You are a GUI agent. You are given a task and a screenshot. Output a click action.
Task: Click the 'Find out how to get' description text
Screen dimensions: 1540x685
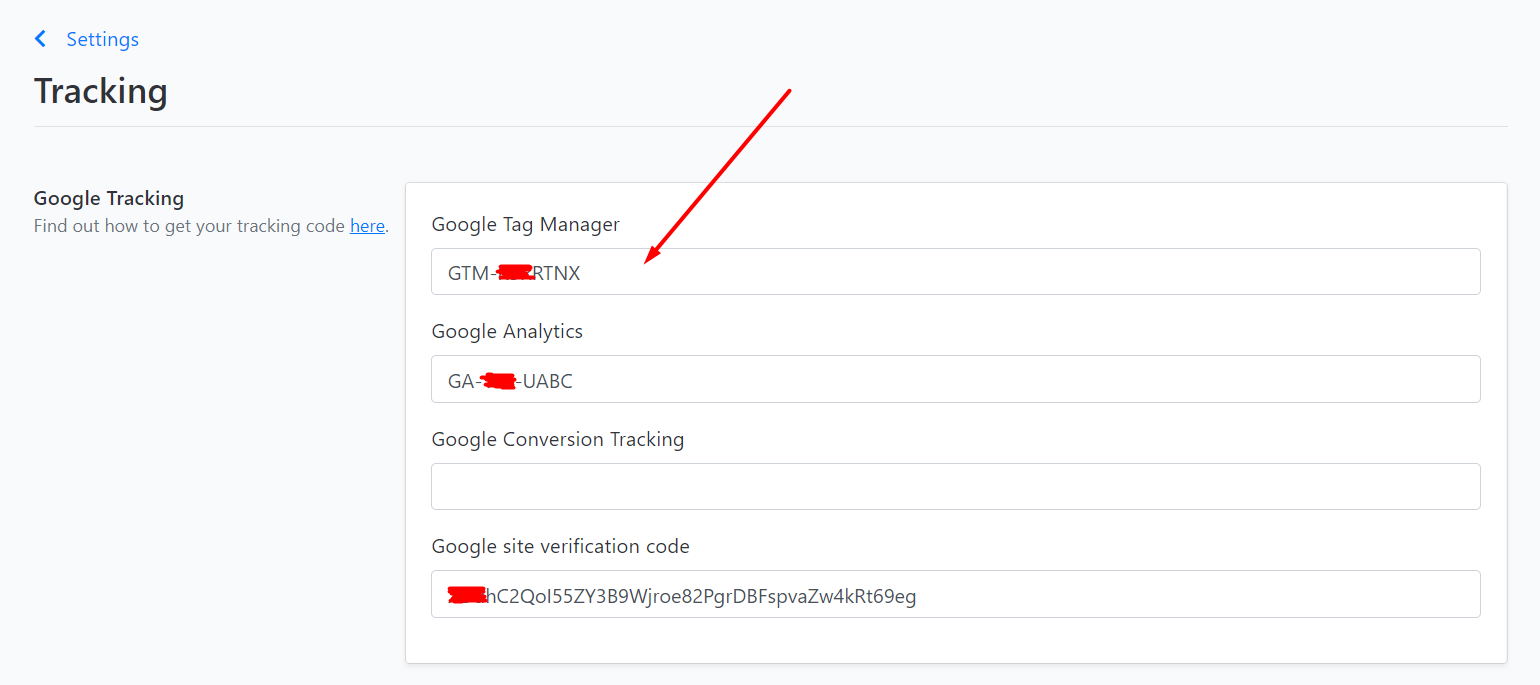[x=111, y=226]
